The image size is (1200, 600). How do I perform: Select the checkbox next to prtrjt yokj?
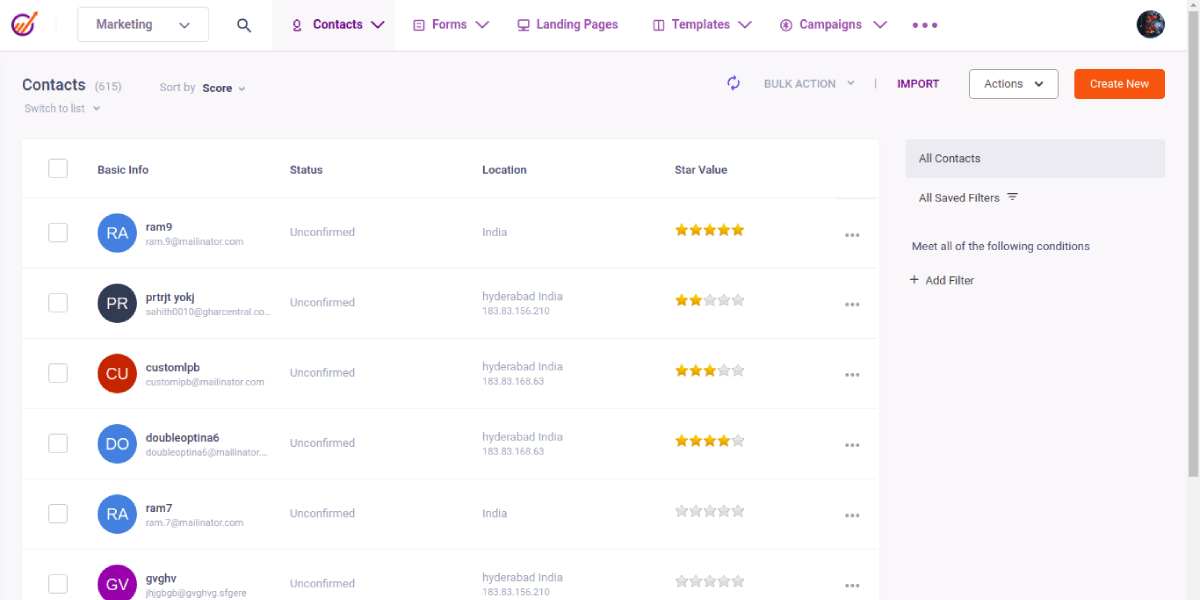click(x=57, y=303)
